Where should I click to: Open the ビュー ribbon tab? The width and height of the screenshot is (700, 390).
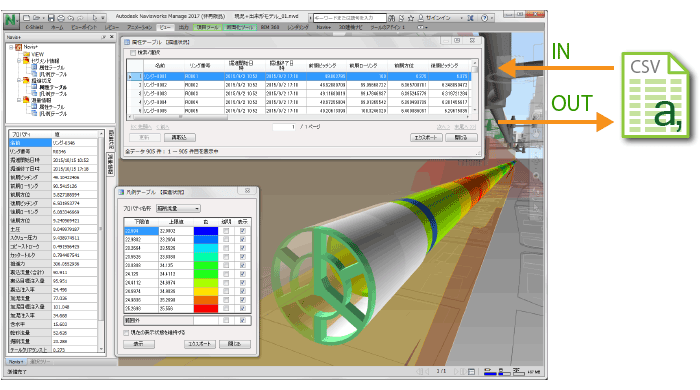pos(165,27)
